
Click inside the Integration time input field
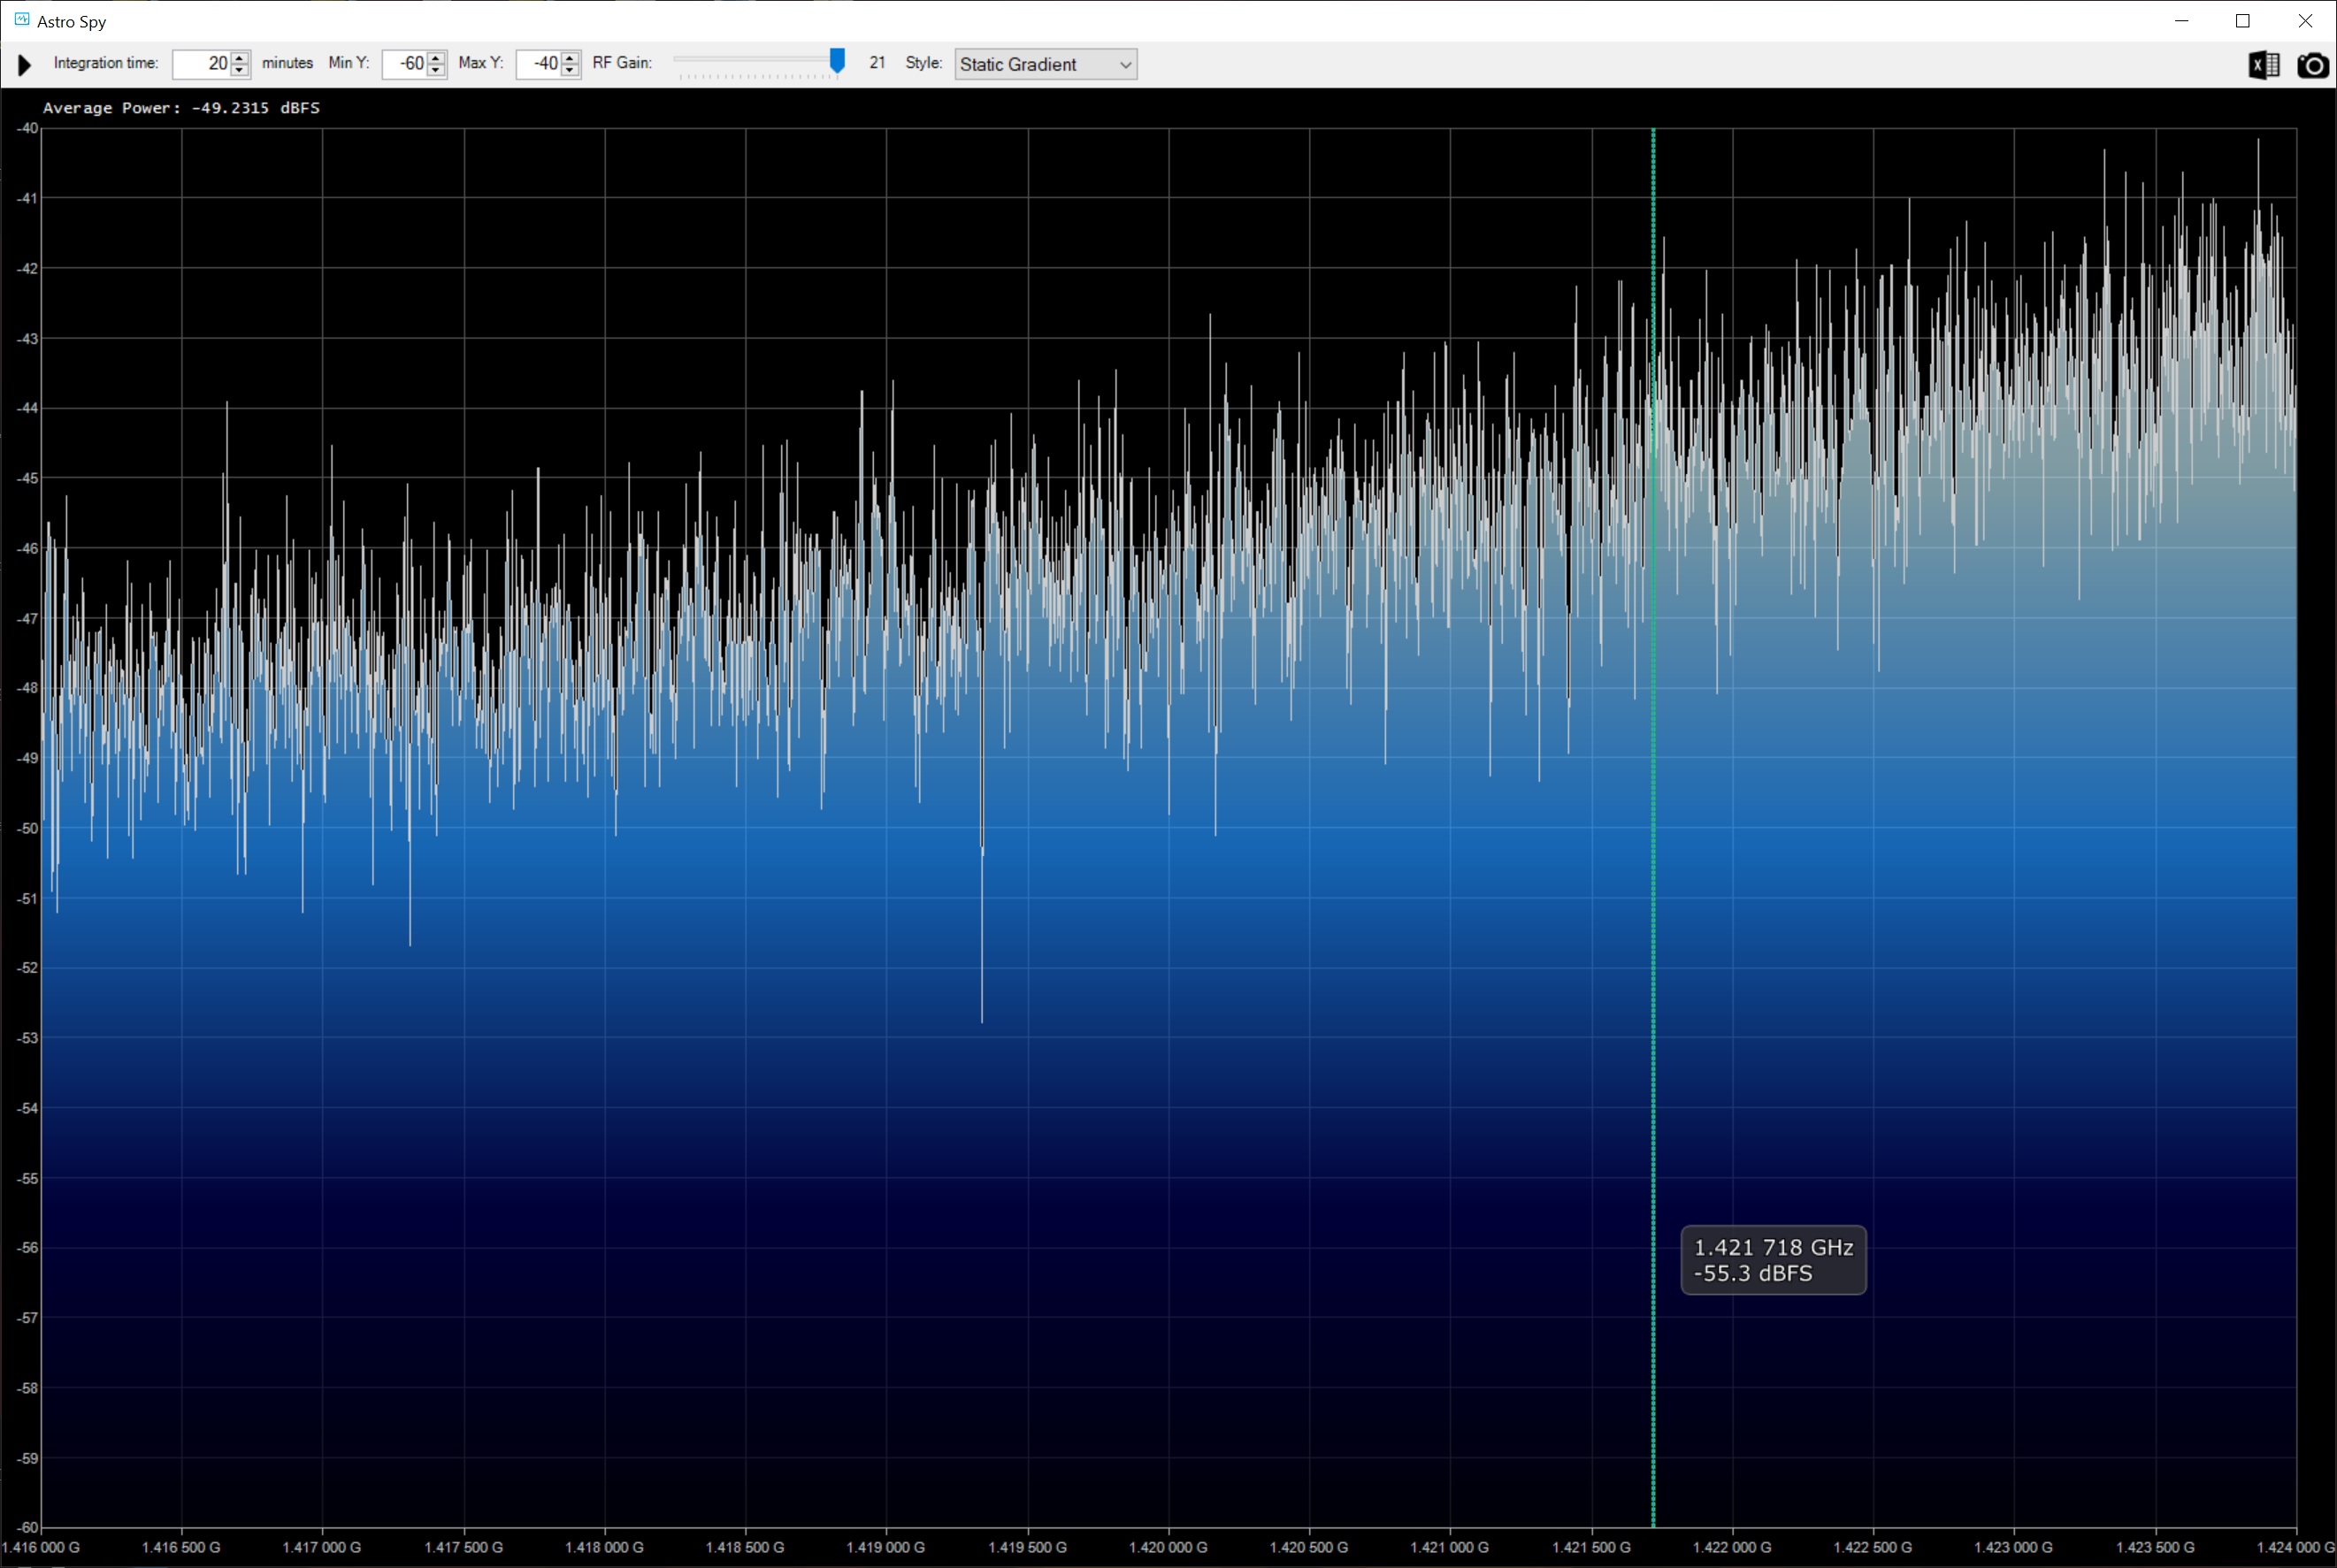pyautogui.click(x=202, y=64)
